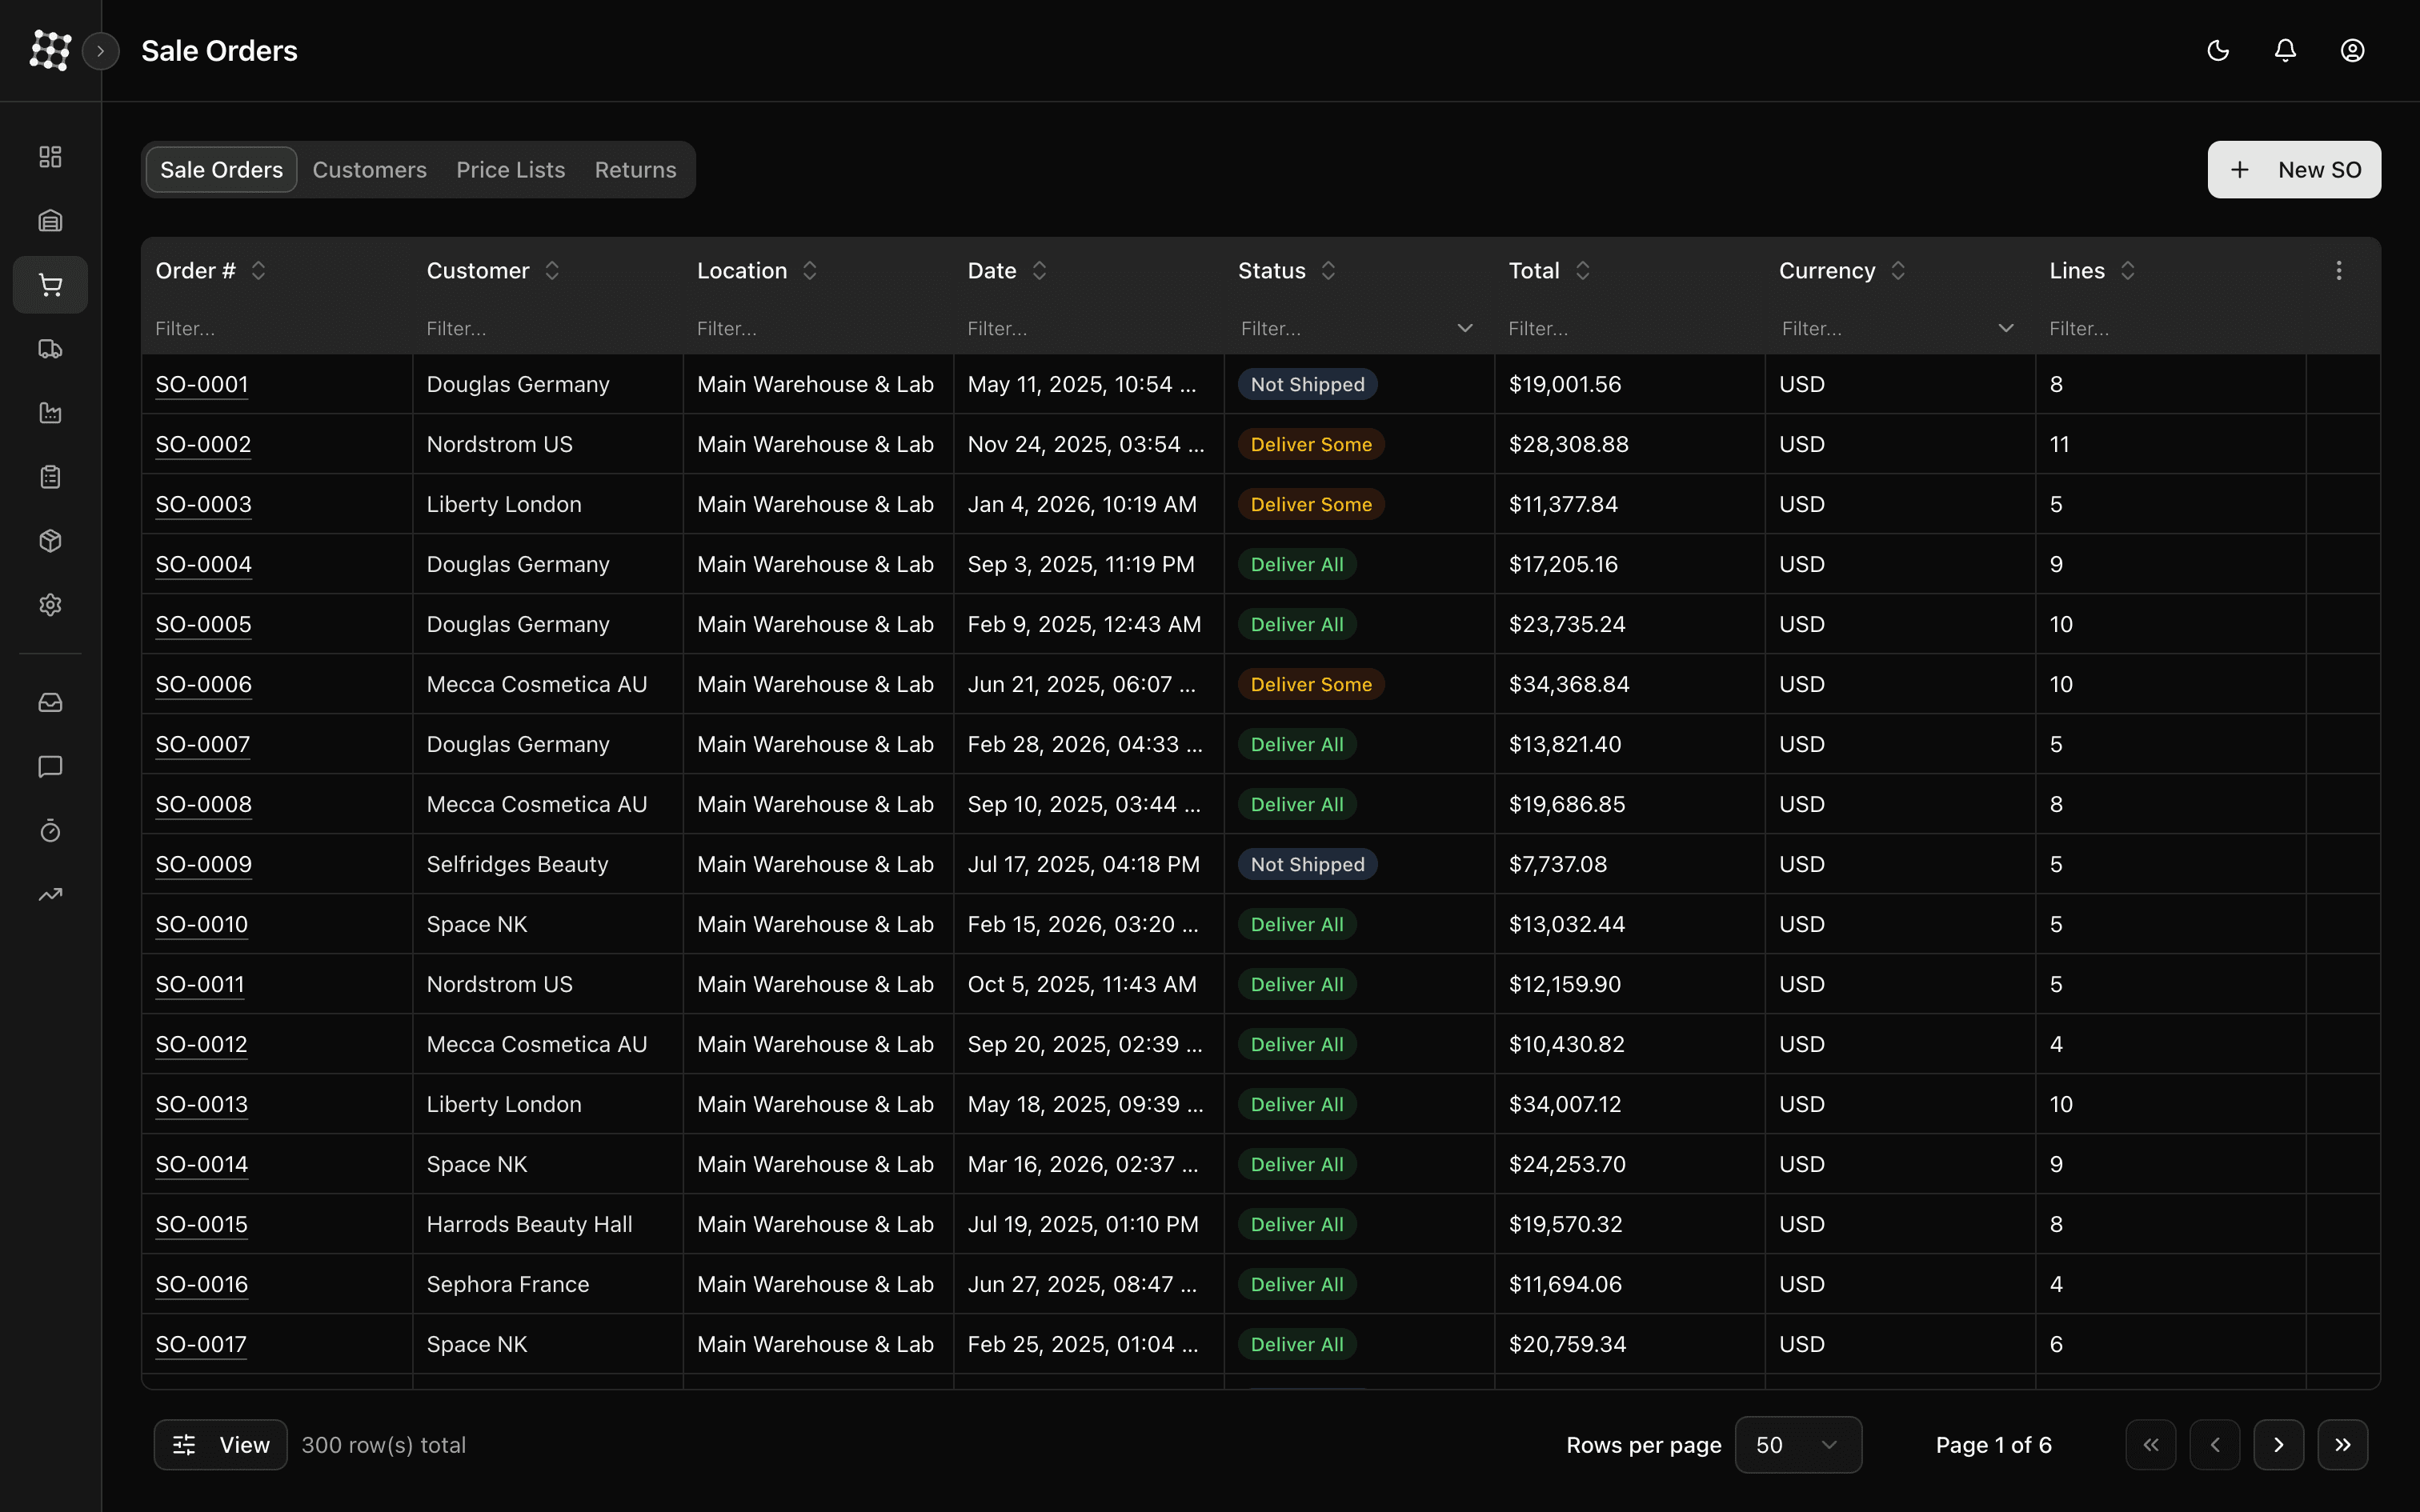The height and width of the screenshot is (1512, 2420).
Task: Expand the sidebar with chevron button
Action: tap(100, 51)
